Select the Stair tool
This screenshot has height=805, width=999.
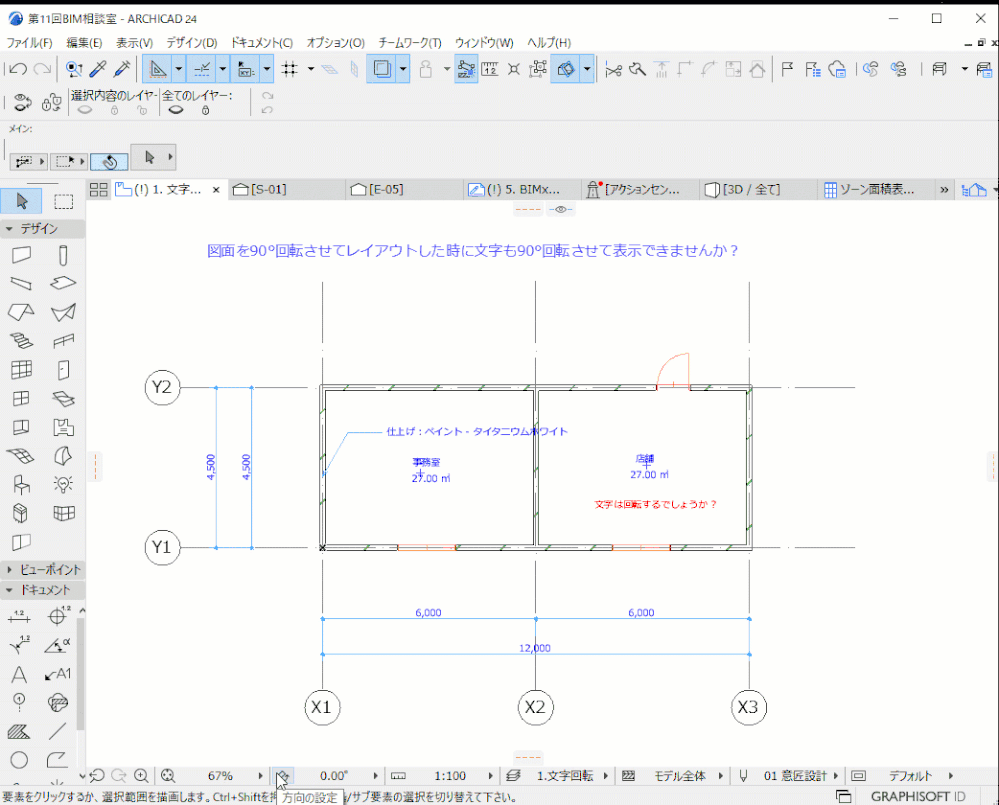tap(21, 341)
